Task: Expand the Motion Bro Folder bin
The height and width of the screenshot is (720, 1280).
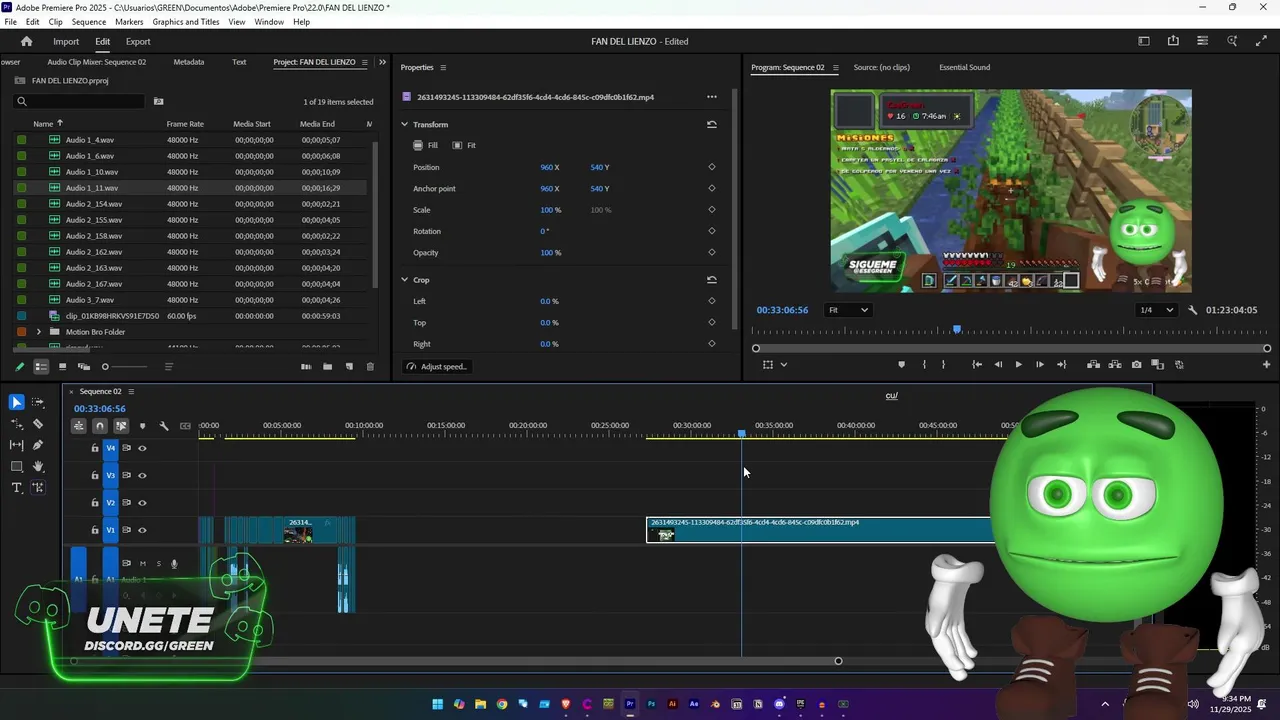Action: click(x=39, y=332)
